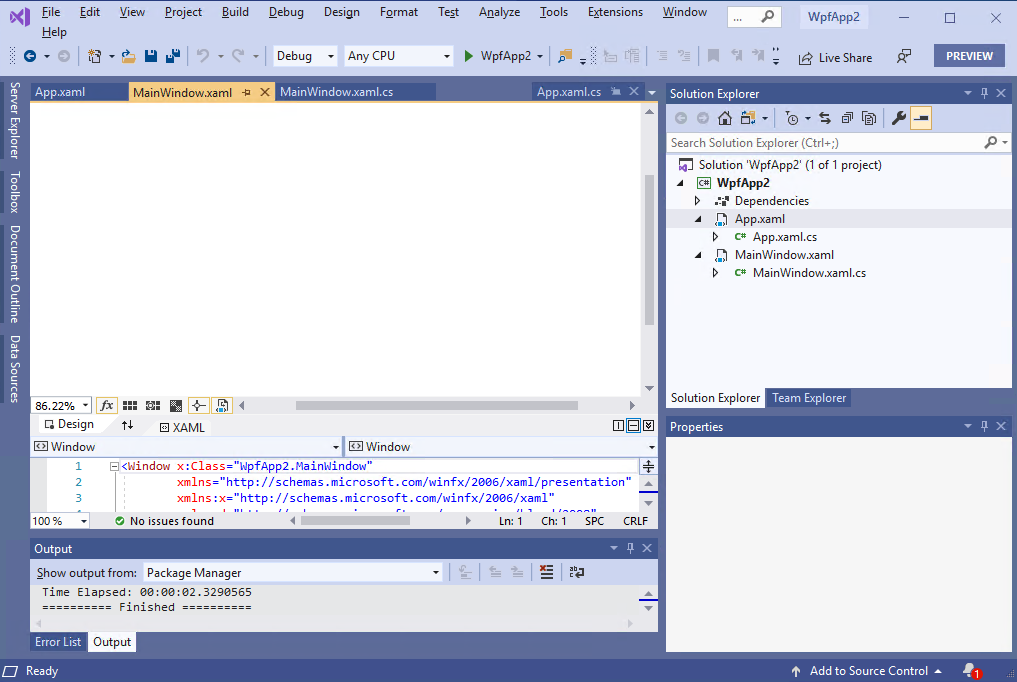Viewport: 1017px width, 682px height.
Task: Open the File menu
Action: (x=51, y=12)
